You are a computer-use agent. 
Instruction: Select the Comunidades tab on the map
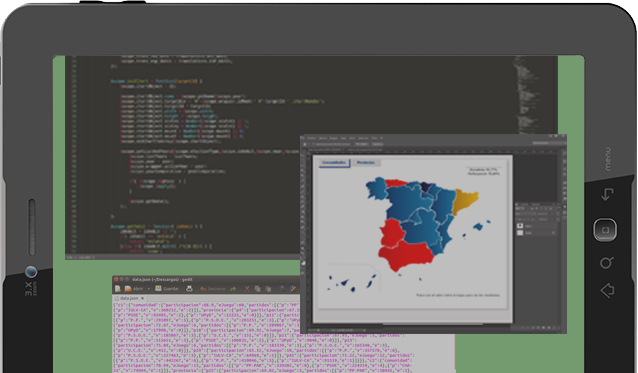coord(334,163)
